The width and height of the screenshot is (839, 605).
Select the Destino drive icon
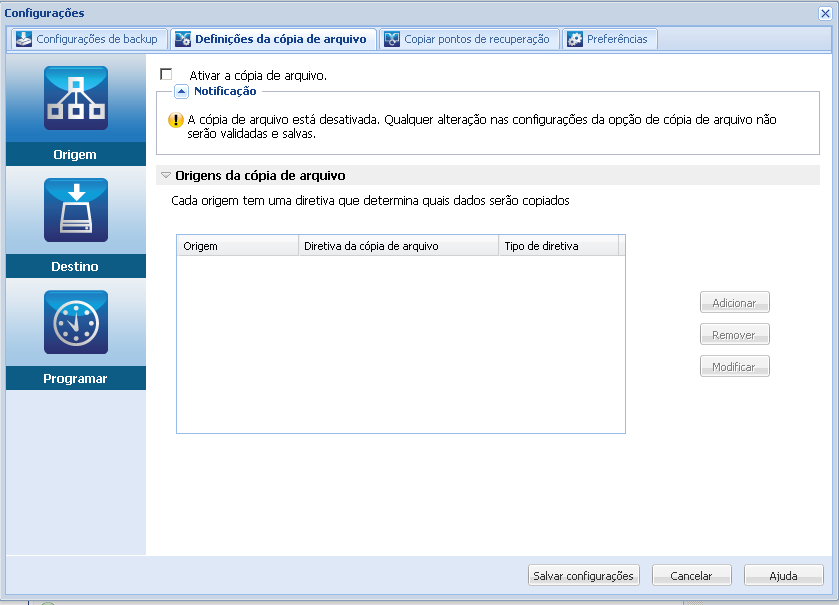click(76, 210)
